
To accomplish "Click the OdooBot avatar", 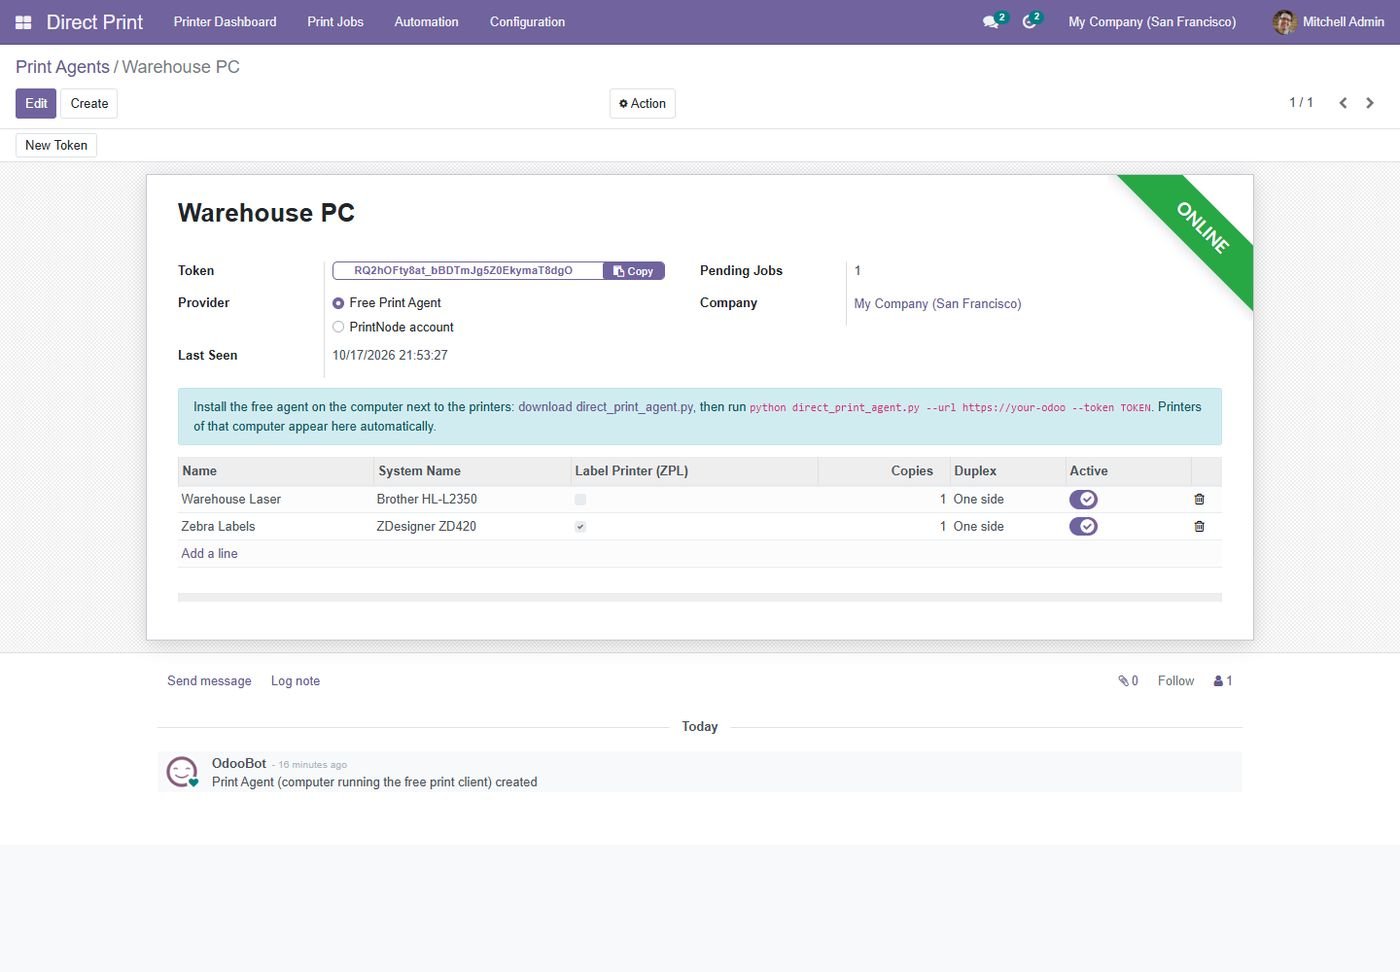I will click(x=182, y=771).
